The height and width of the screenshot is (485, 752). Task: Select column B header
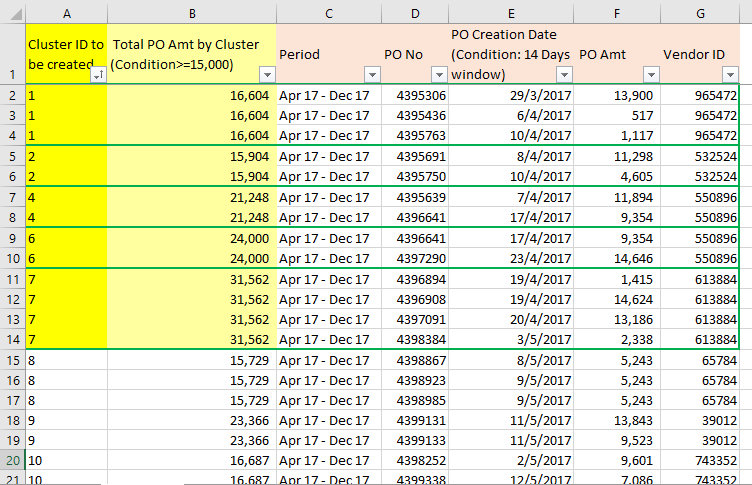pyautogui.click(x=191, y=12)
